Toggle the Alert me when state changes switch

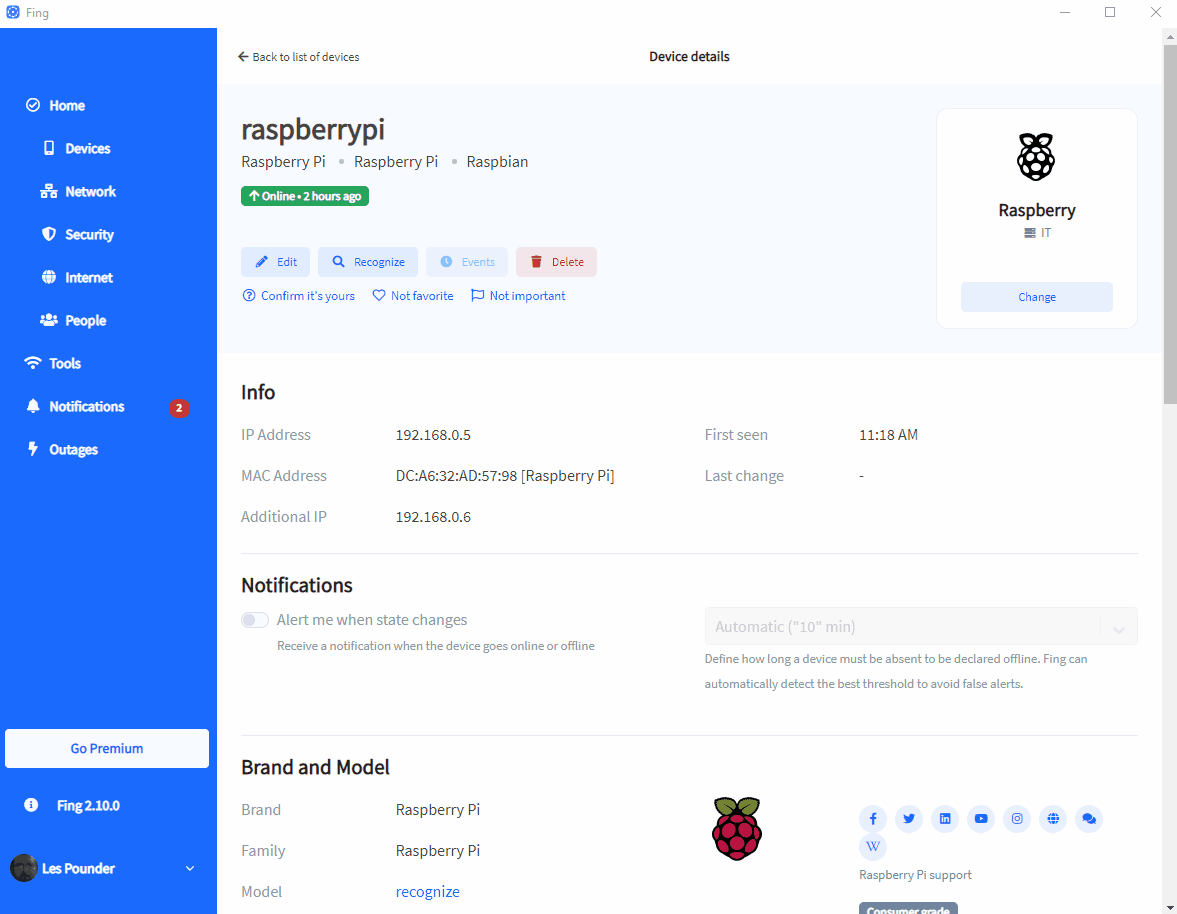255,620
